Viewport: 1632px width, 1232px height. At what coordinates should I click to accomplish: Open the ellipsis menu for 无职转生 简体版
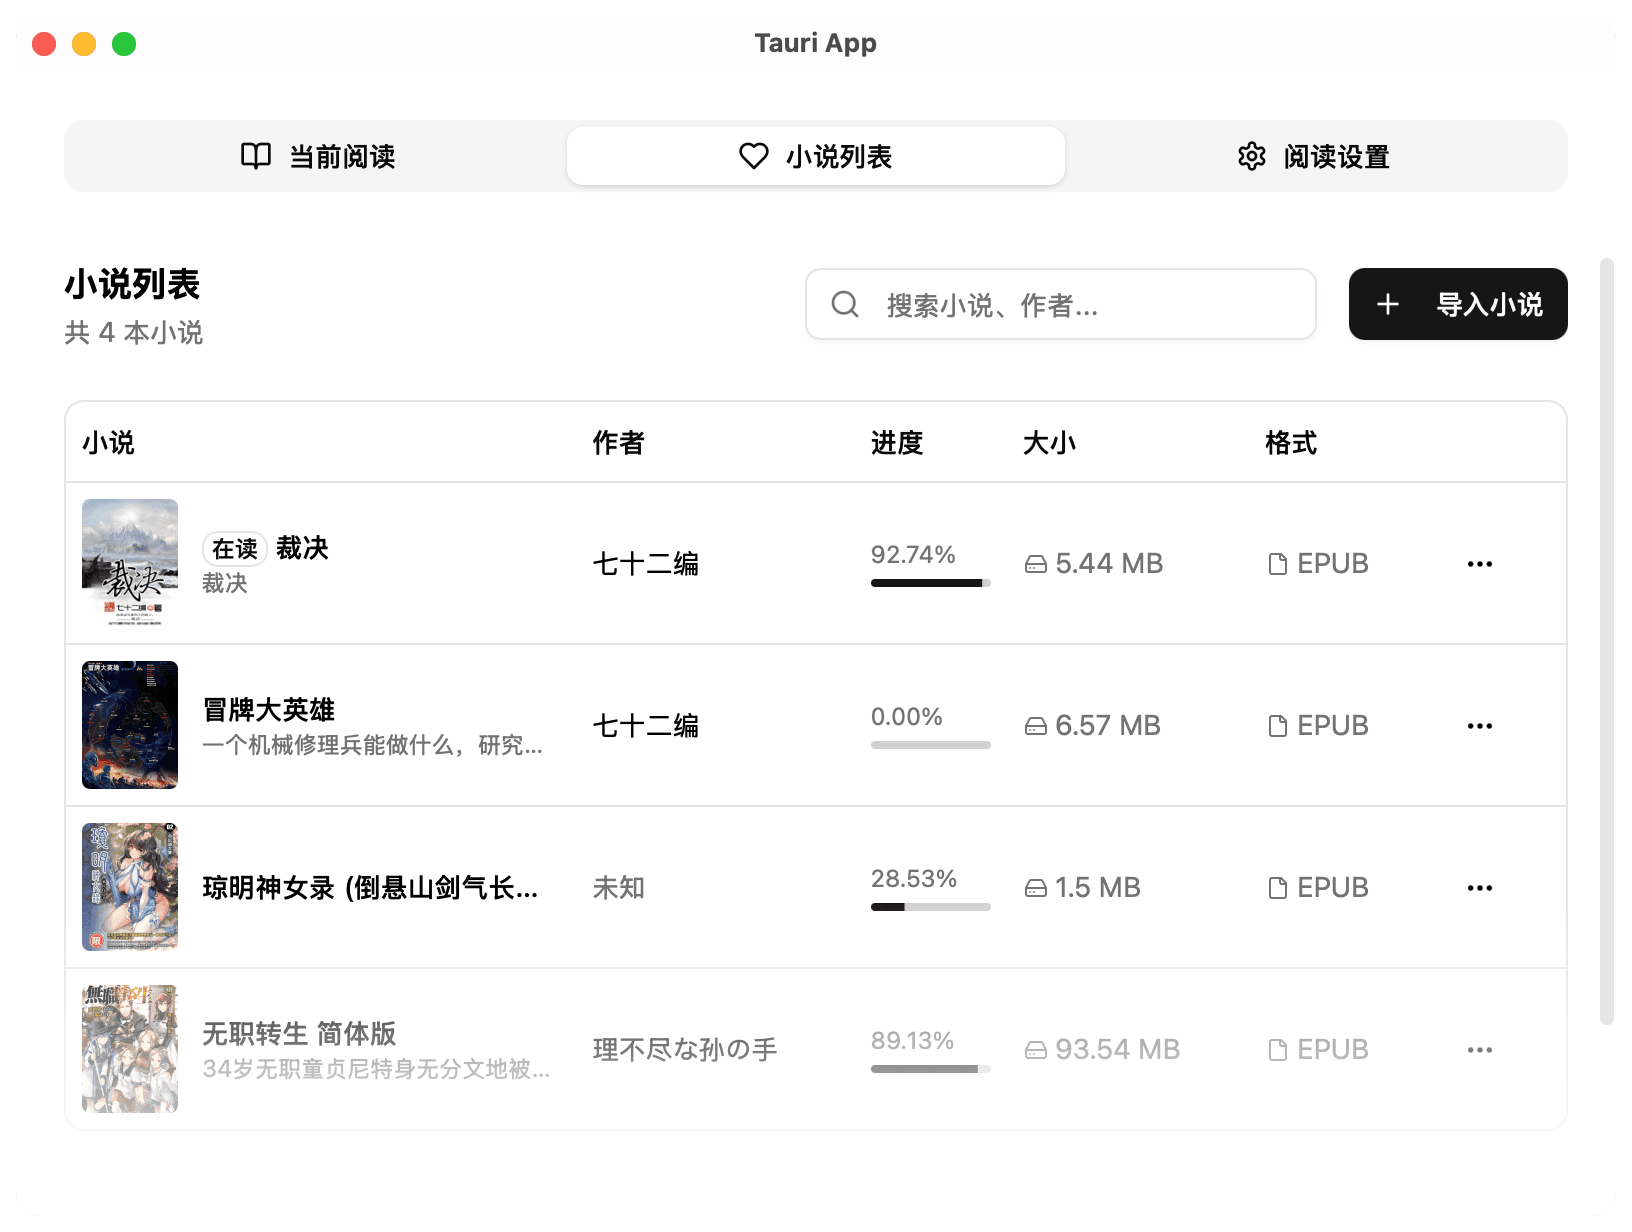(x=1480, y=1049)
